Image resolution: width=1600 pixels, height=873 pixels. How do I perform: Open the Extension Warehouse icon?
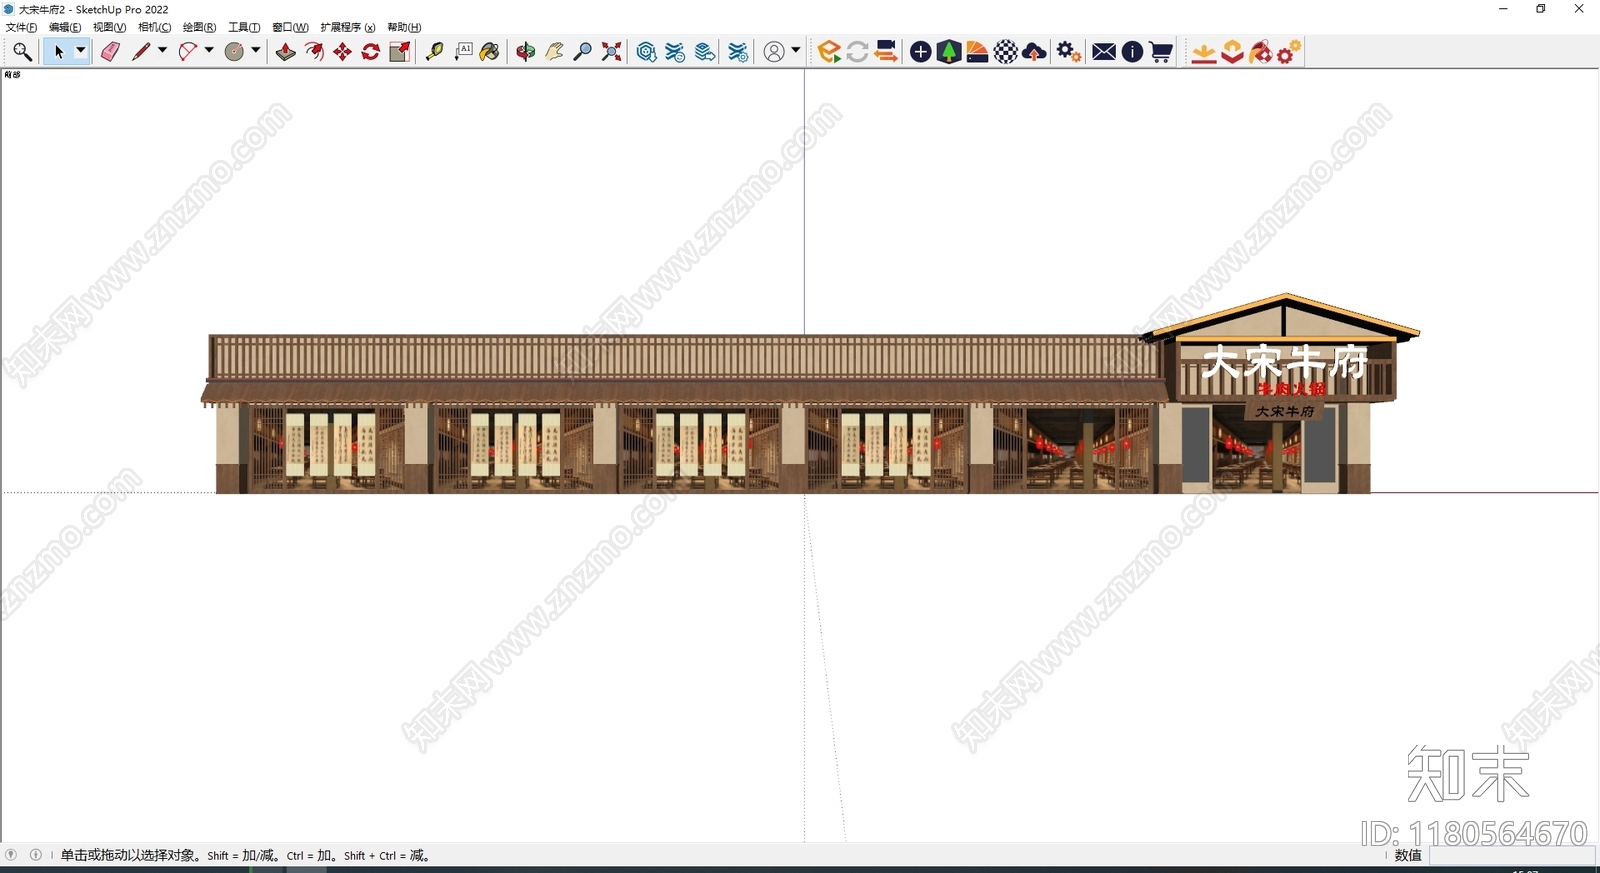pos(676,52)
